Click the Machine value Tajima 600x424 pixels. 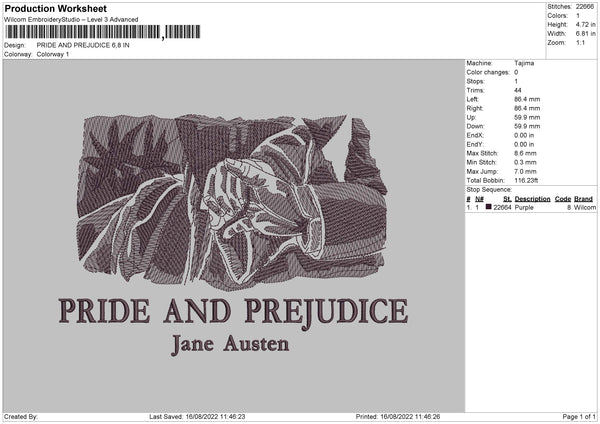524,63
